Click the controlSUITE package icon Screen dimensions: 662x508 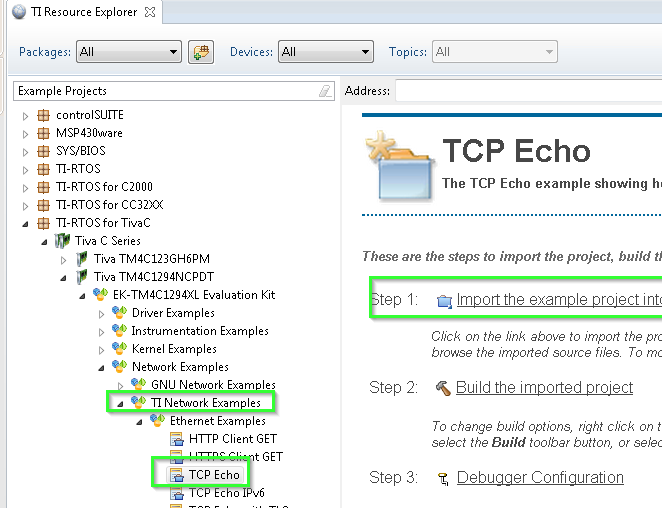(x=43, y=115)
